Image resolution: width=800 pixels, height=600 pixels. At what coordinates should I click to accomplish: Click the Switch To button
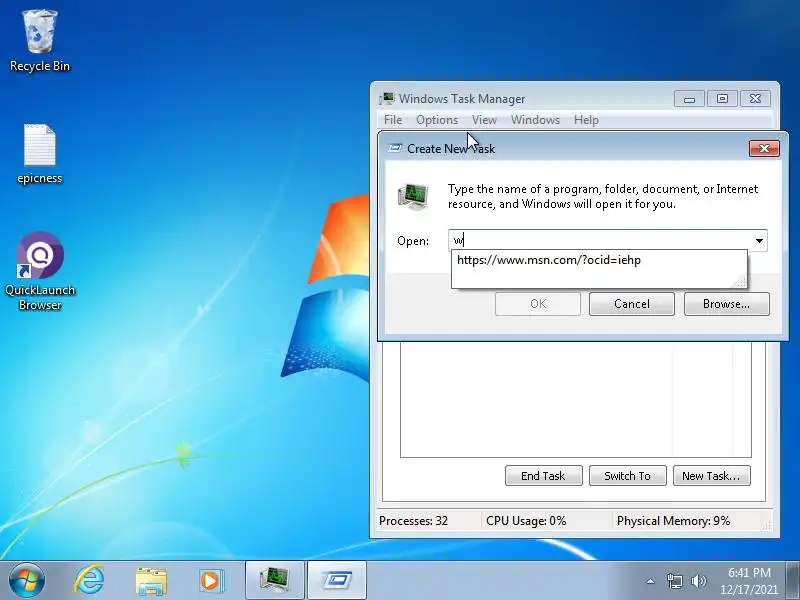[x=628, y=476]
